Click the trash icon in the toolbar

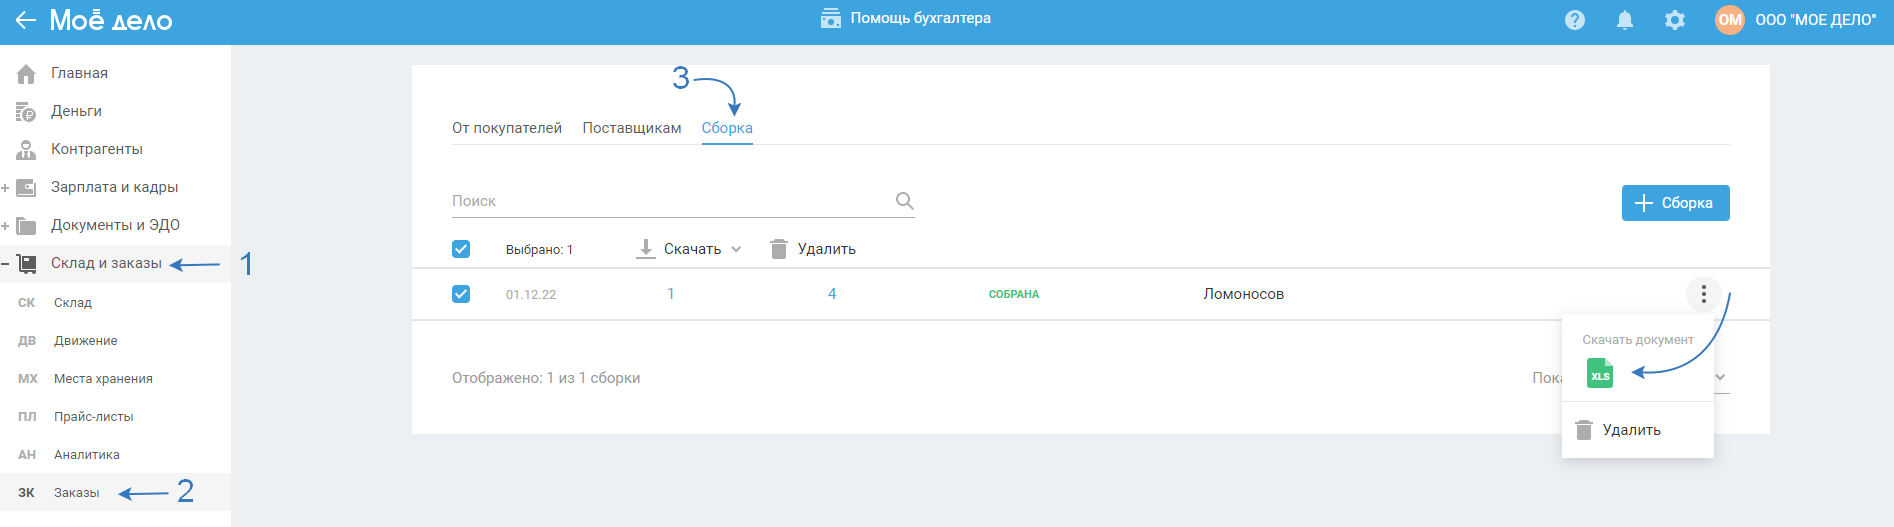tap(779, 249)
